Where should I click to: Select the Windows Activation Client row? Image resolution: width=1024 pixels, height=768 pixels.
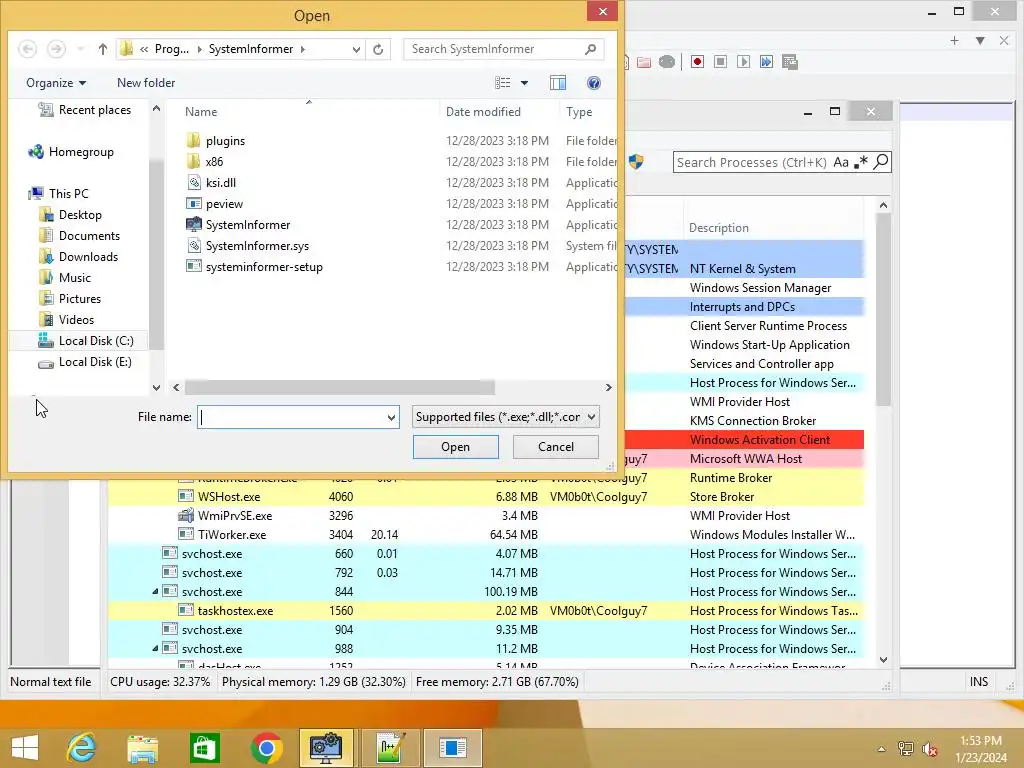click(x=760, y=440)
